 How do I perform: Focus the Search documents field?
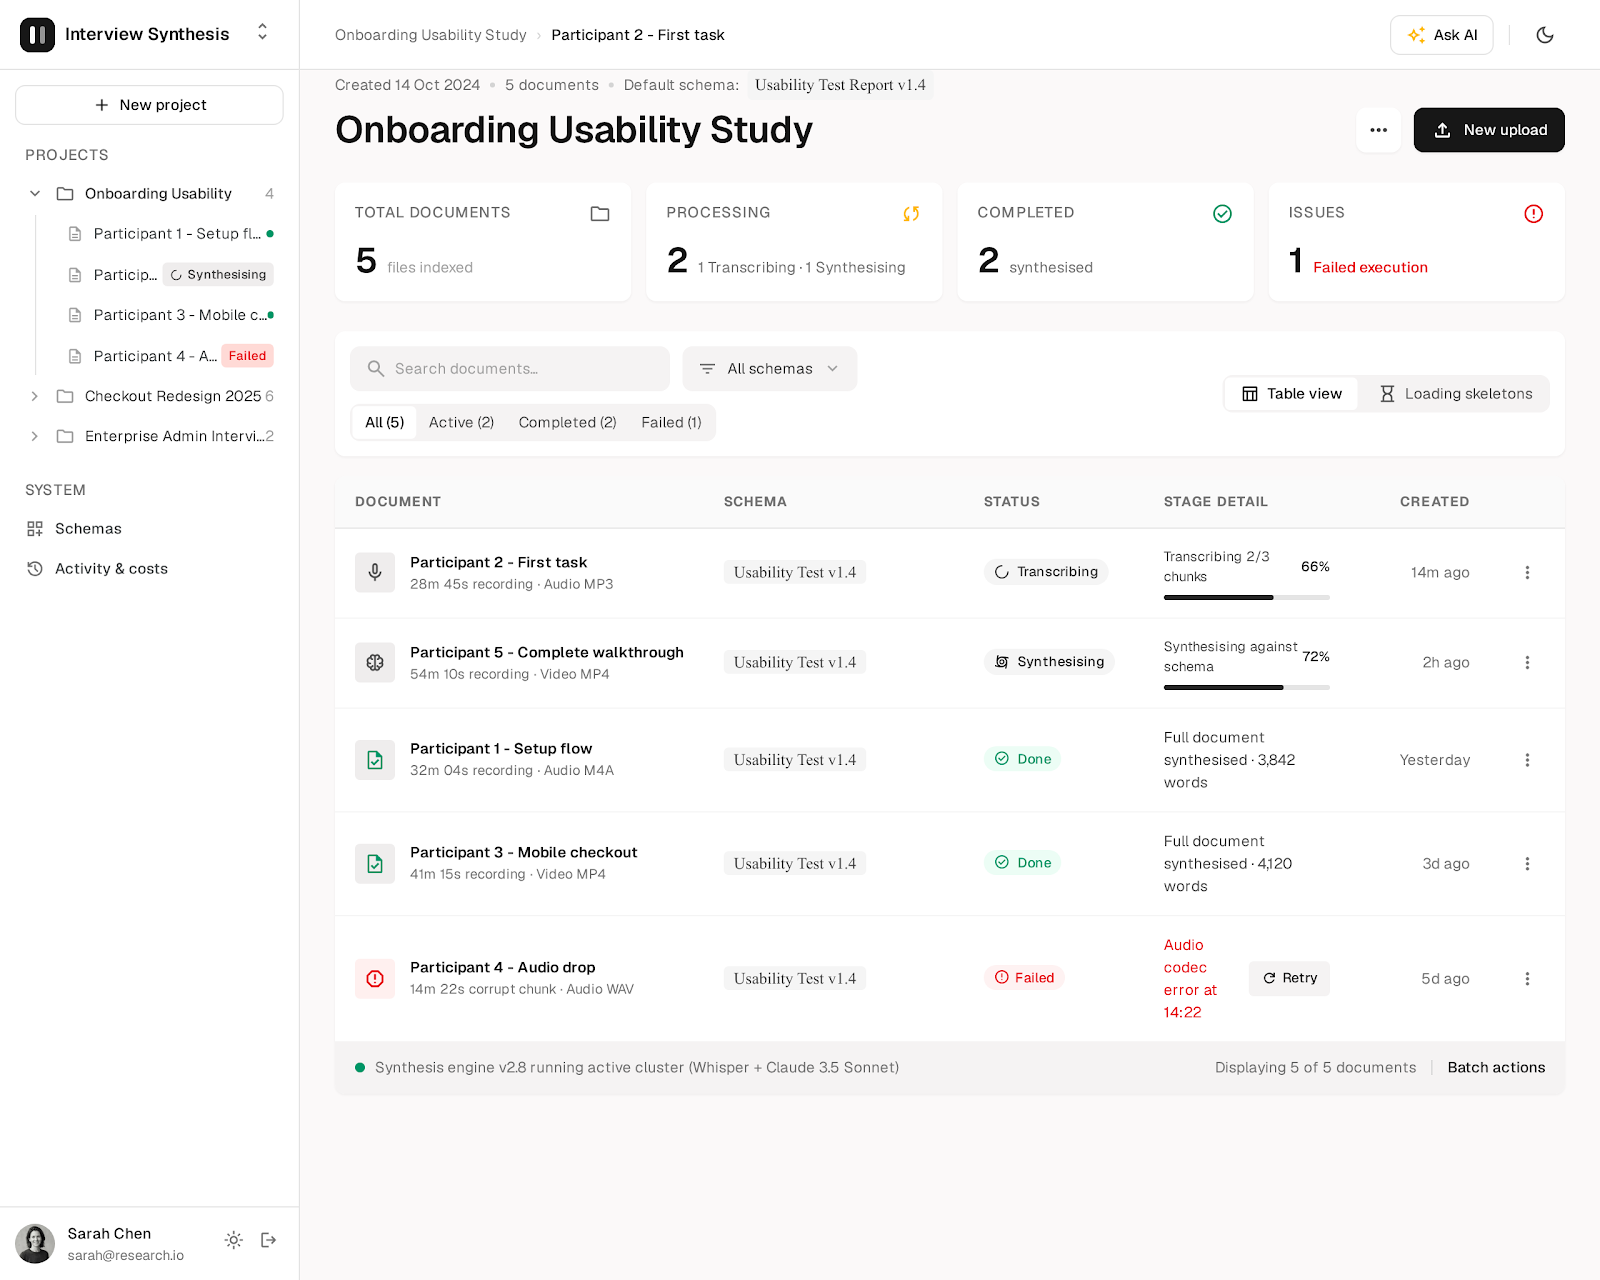pyautogui.click(x=510, y=369)
